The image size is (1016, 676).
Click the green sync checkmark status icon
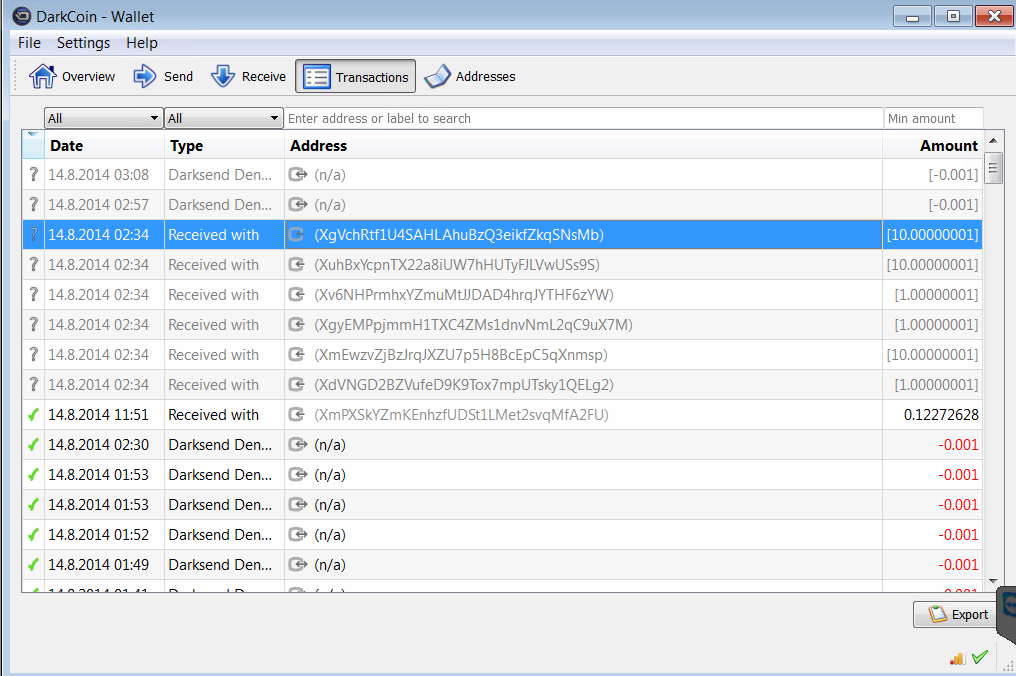(x=980, y=657)
